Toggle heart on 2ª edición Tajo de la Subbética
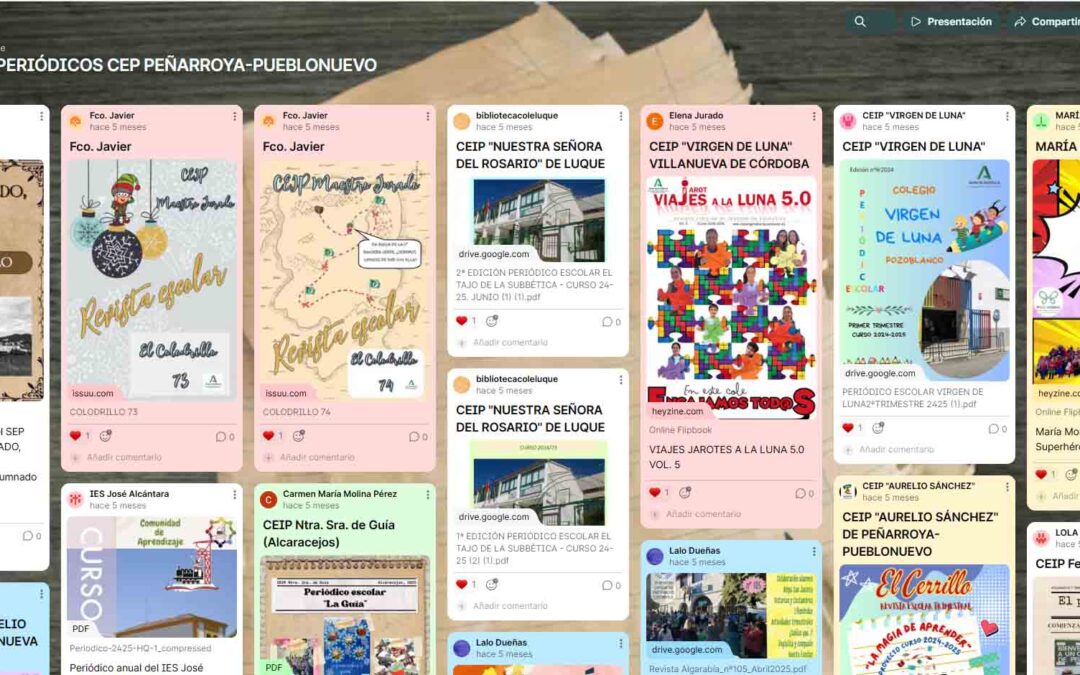The height and width of the screenshot is (675, 1080). tap(461, 321)
